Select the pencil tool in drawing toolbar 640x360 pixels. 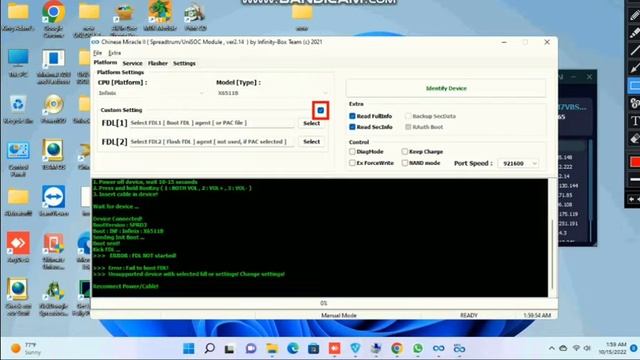pos(634,15)
